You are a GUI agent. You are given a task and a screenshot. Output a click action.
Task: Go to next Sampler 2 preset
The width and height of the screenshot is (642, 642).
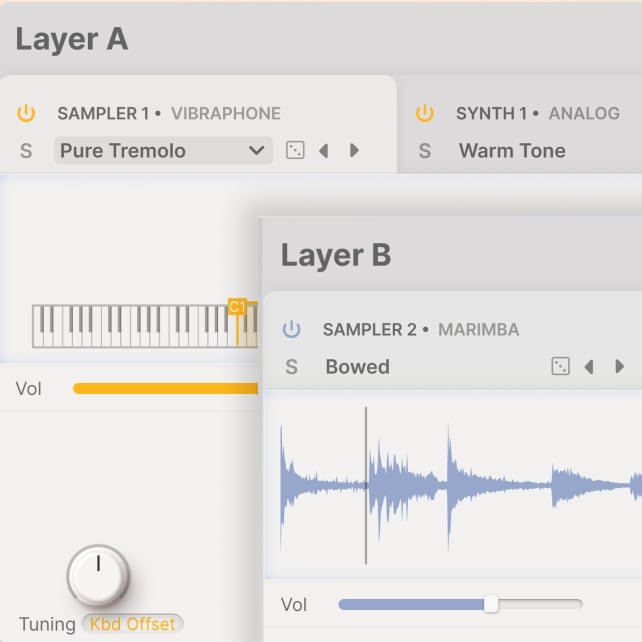(x=619, y=367)
